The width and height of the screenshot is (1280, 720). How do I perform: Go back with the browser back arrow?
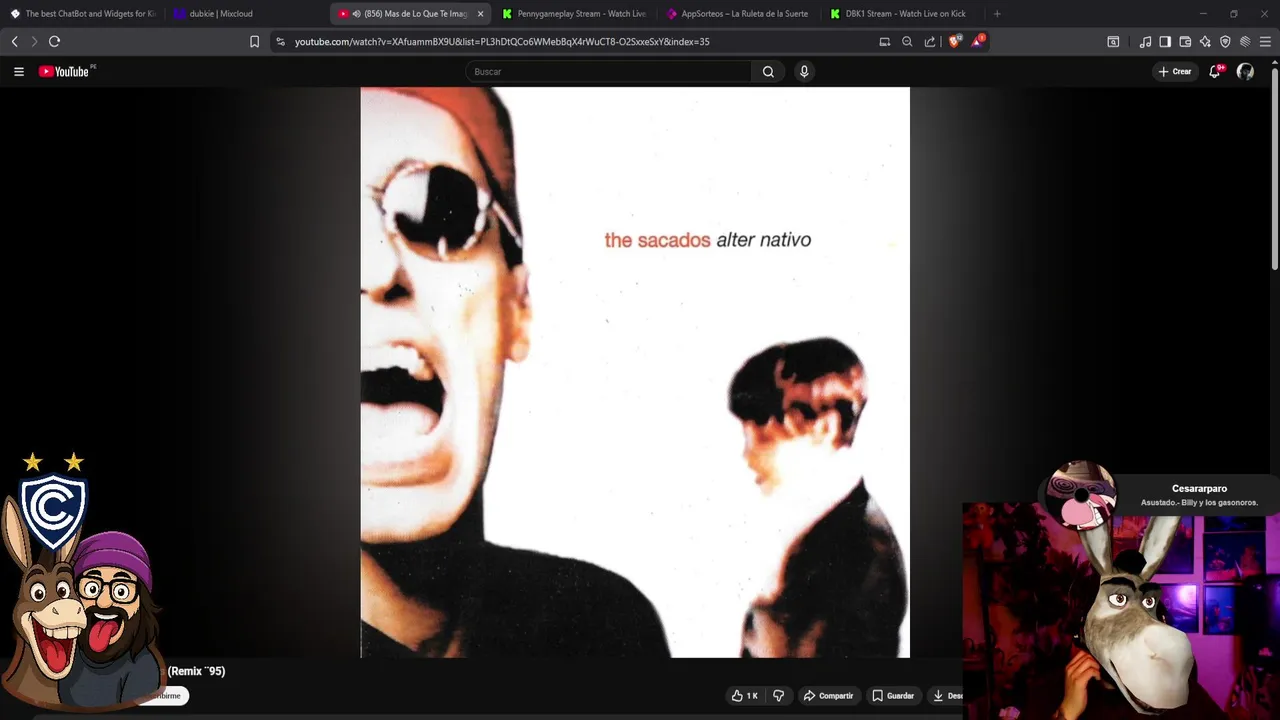(14, 41)
